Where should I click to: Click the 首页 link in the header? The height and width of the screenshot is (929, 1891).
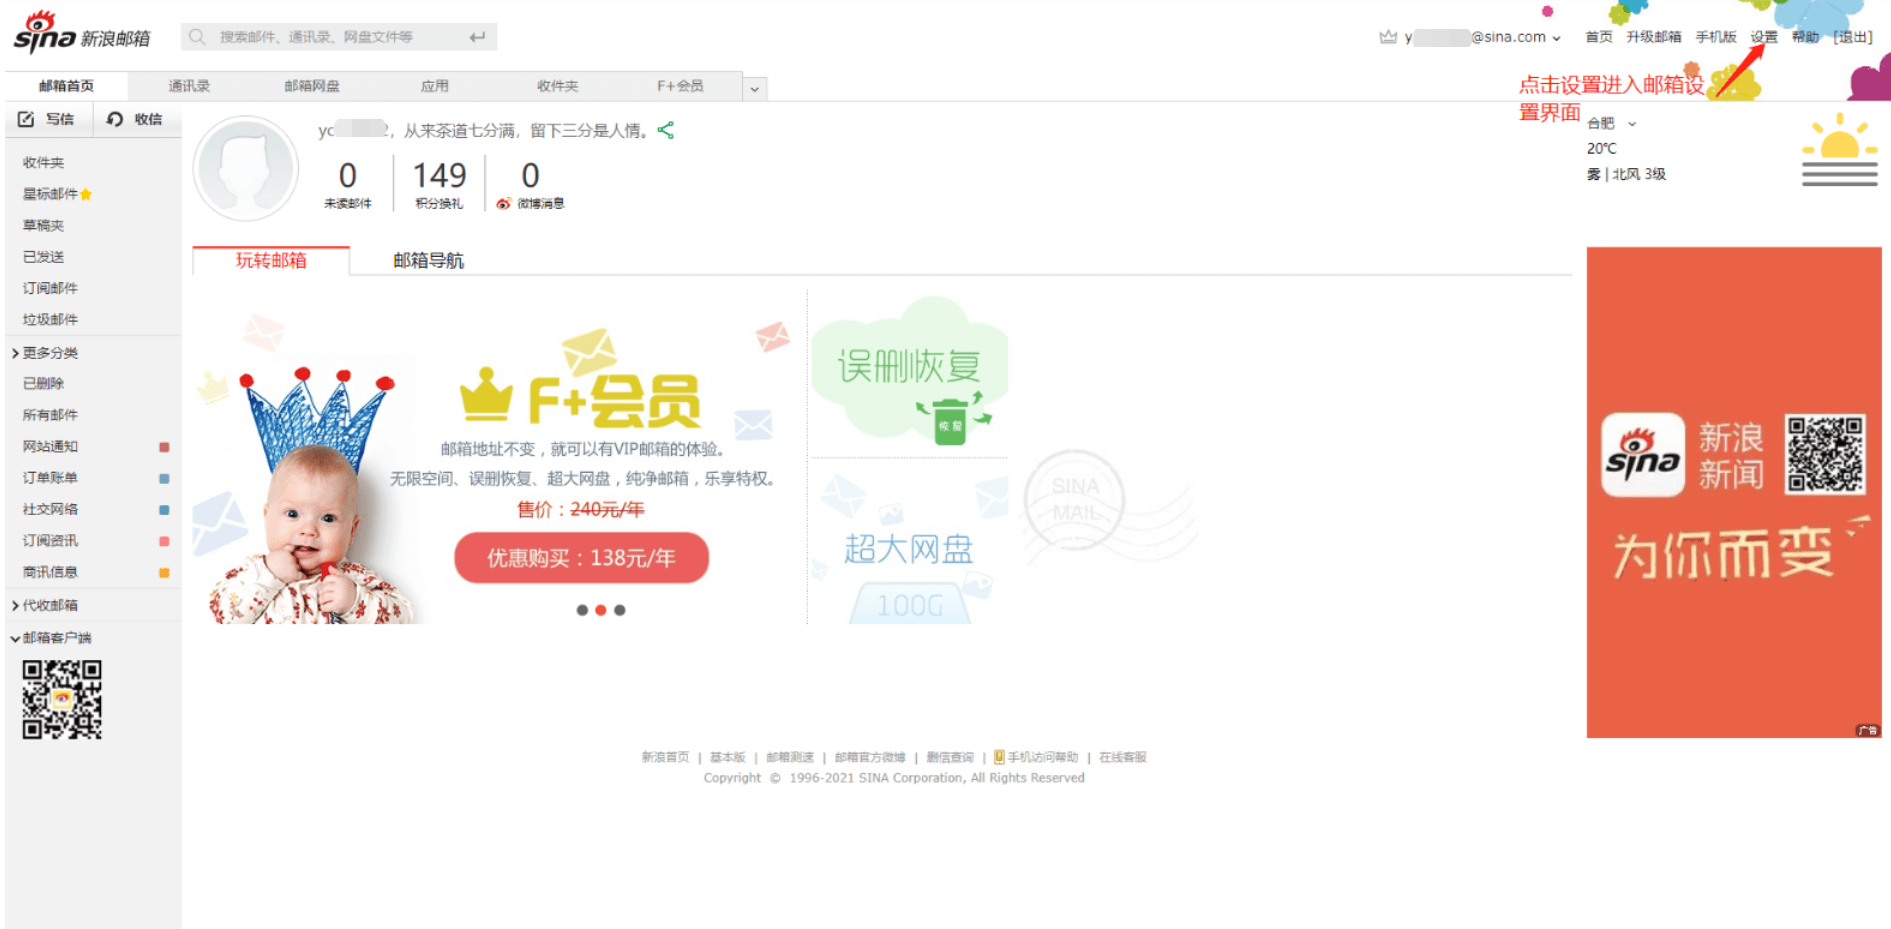click(x=1599, y=37)
